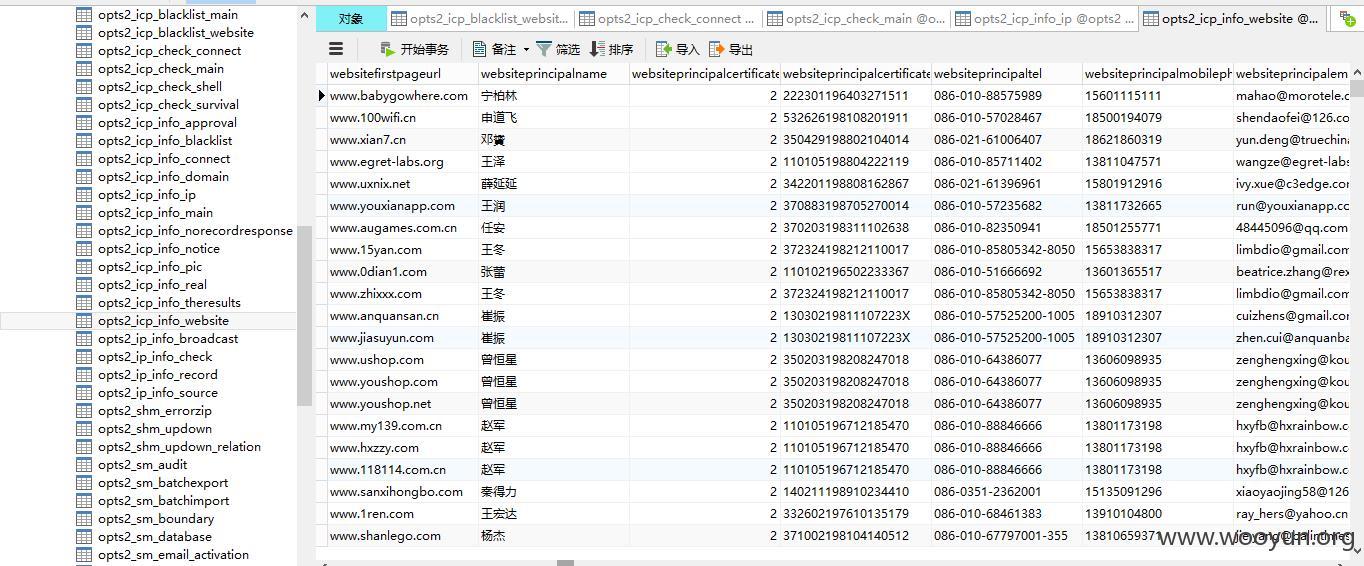Click the websiteprincipaltel column header
Screen dimensions: 1364x566
click(x=1007, y=73)
